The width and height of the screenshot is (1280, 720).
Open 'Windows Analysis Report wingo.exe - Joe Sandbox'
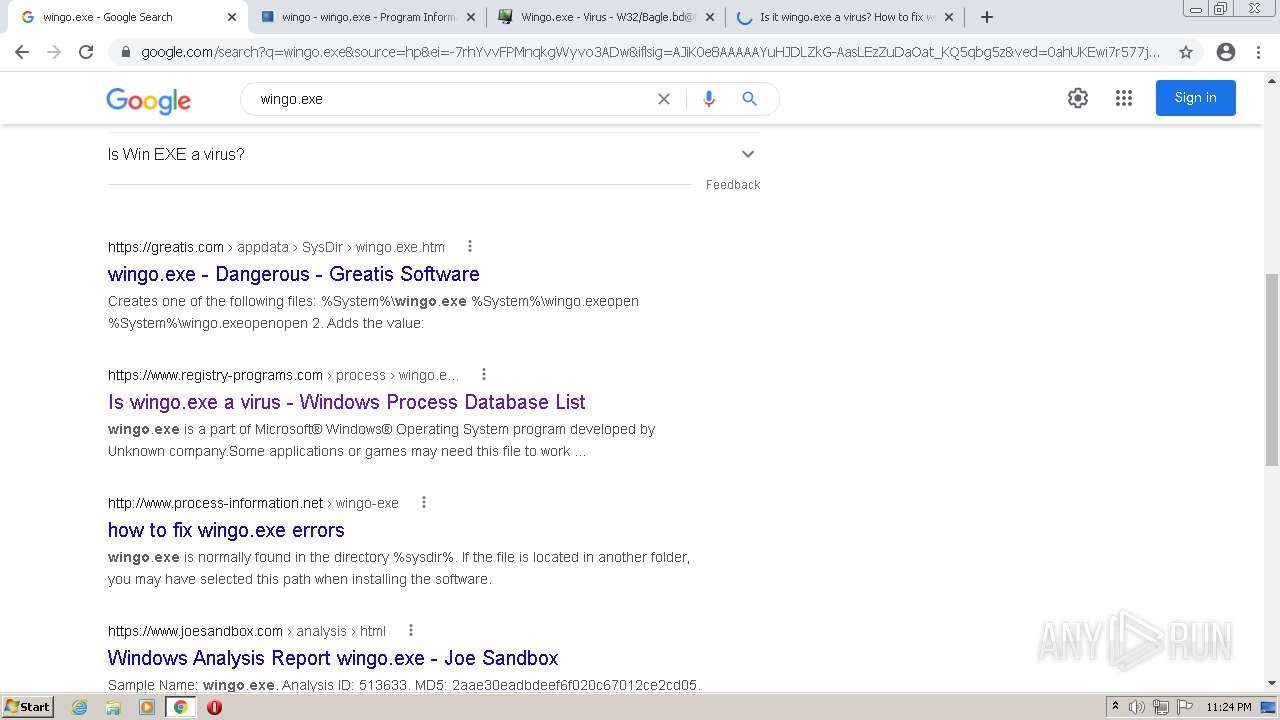333,658
